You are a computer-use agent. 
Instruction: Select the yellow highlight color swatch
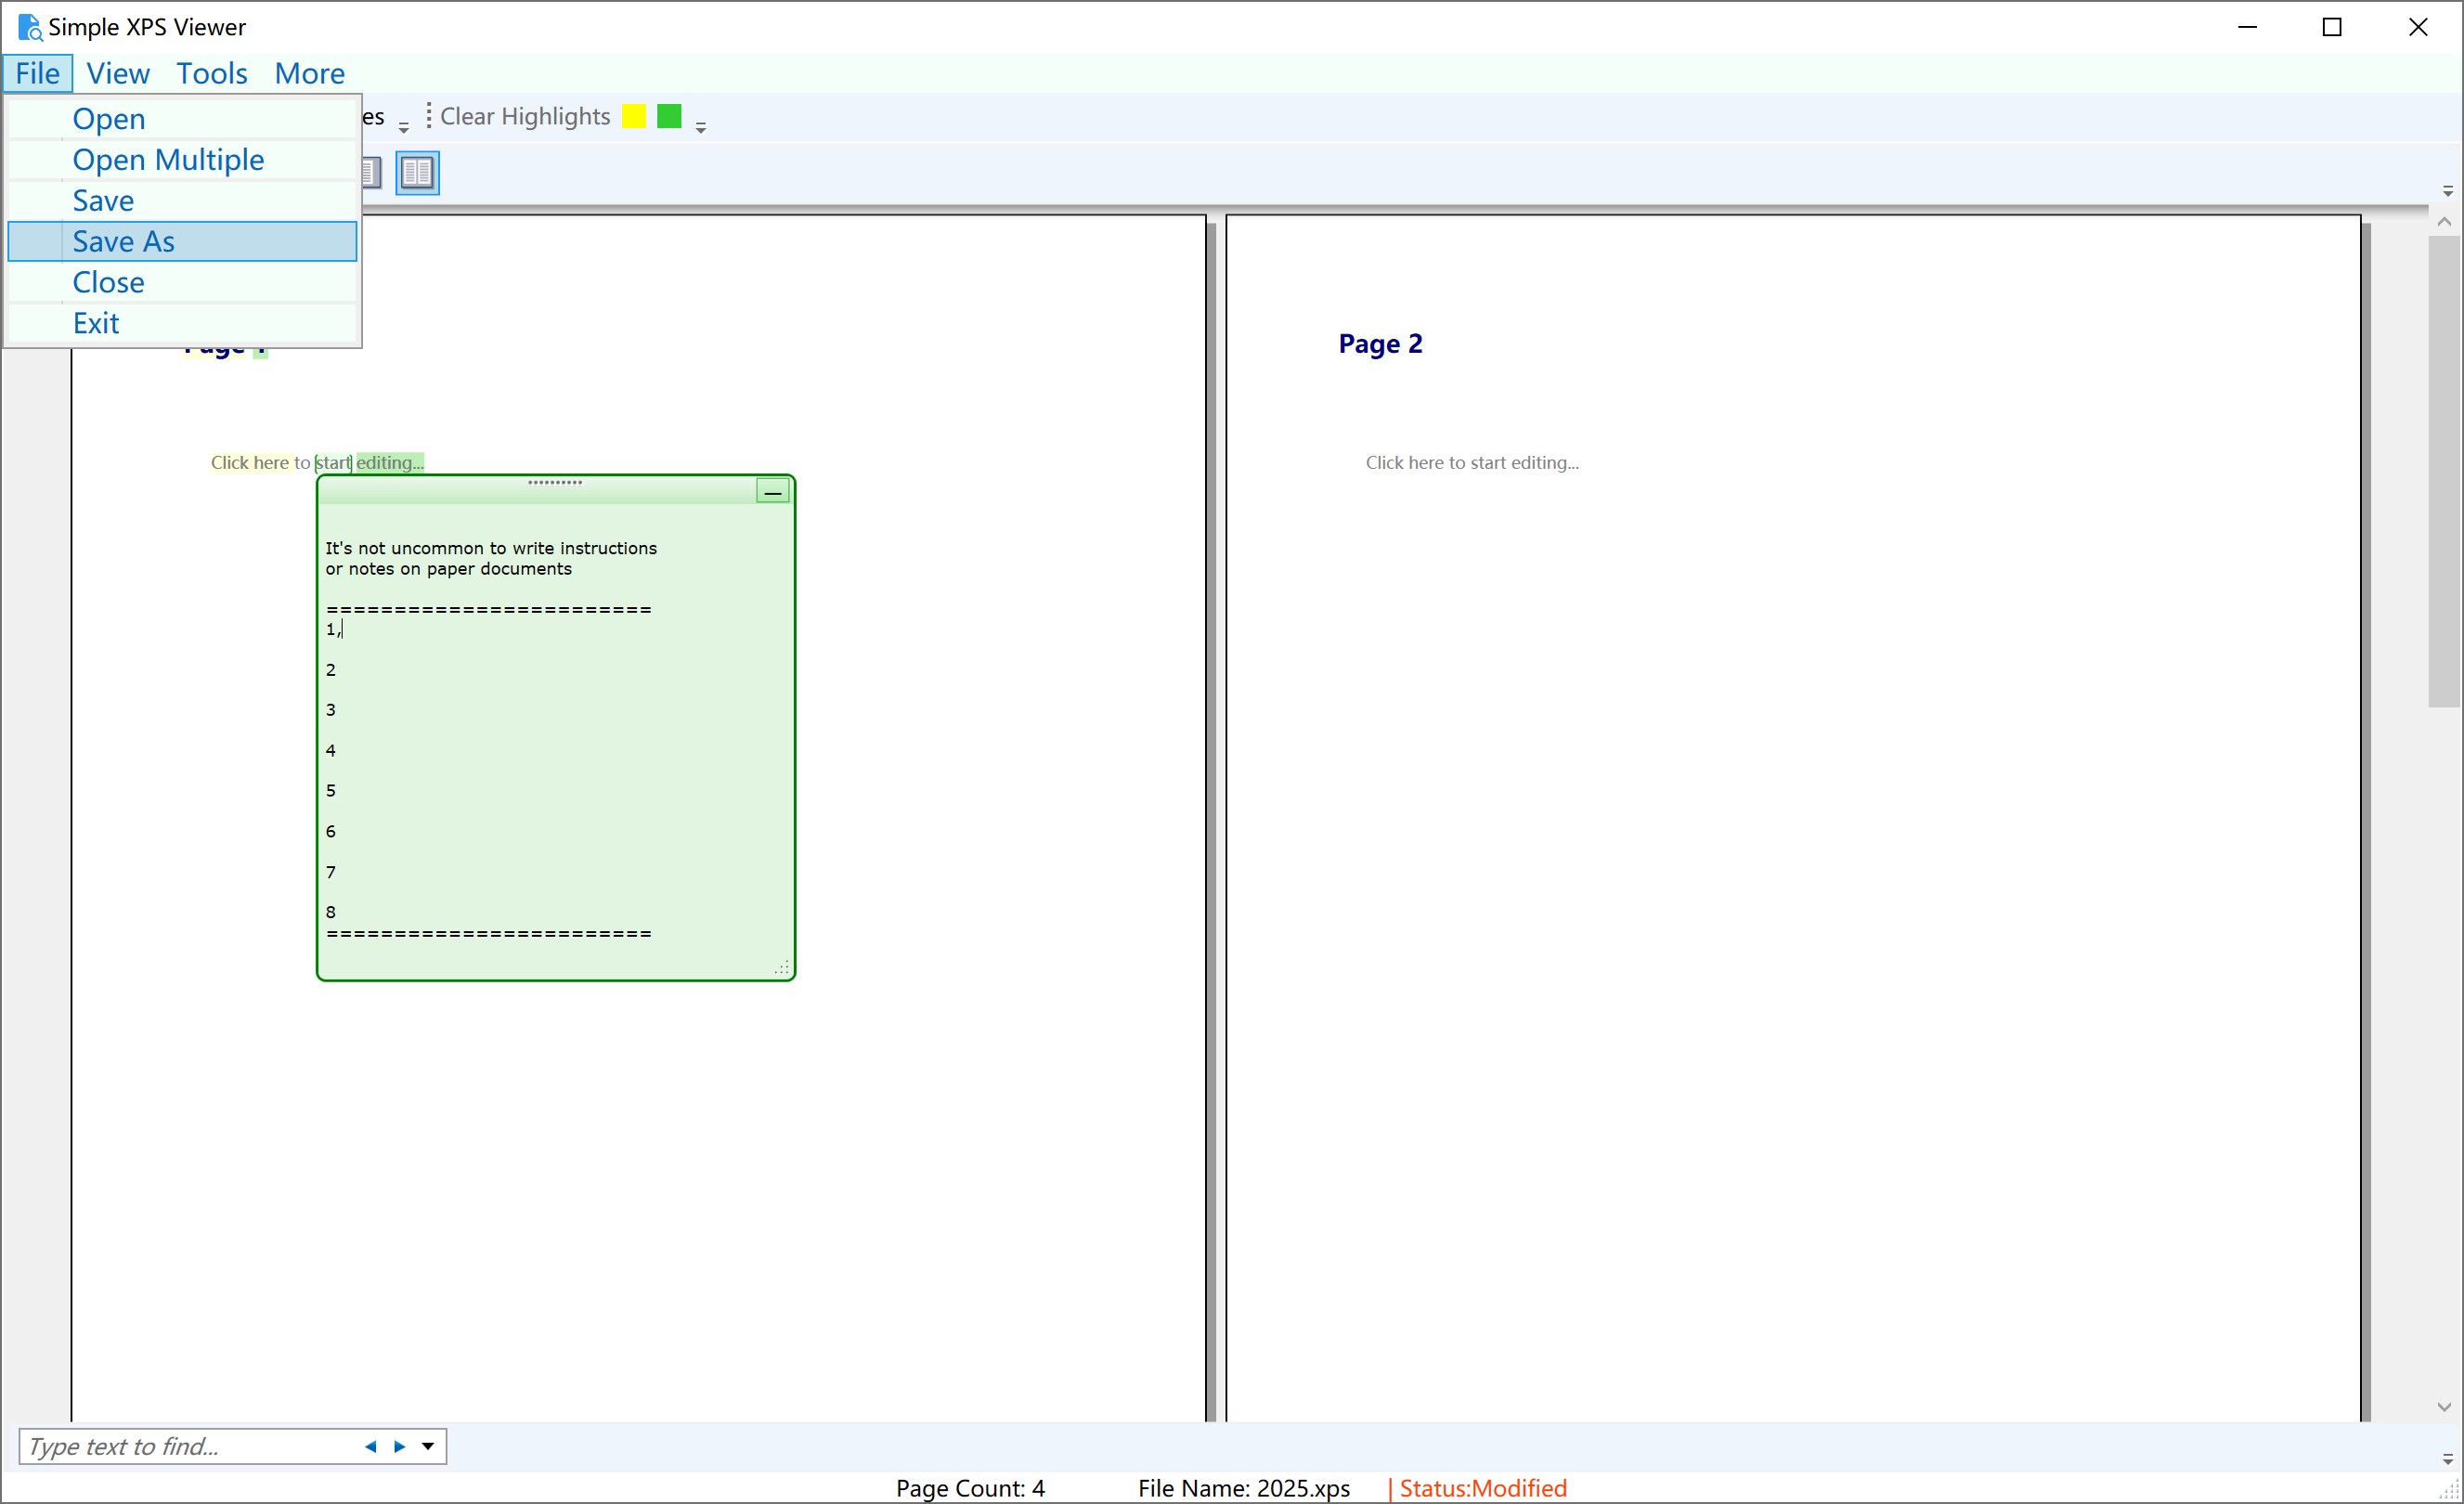pyautogui.click(x=632, y=115)
